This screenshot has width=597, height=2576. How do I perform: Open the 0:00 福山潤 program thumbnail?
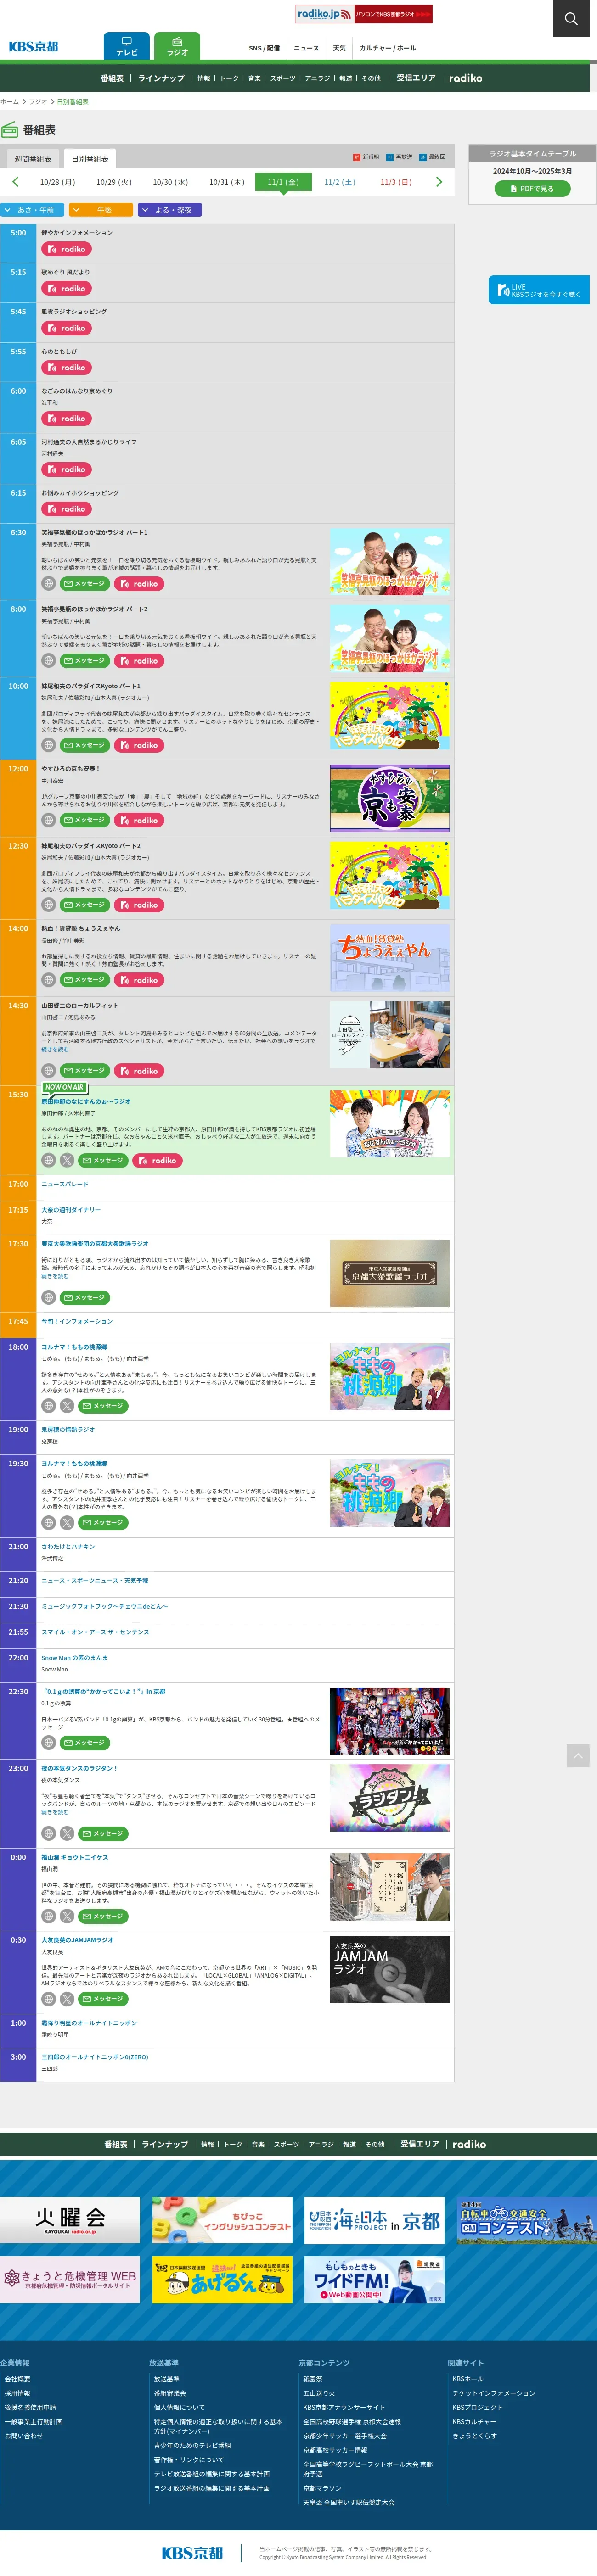point(390,1887)
